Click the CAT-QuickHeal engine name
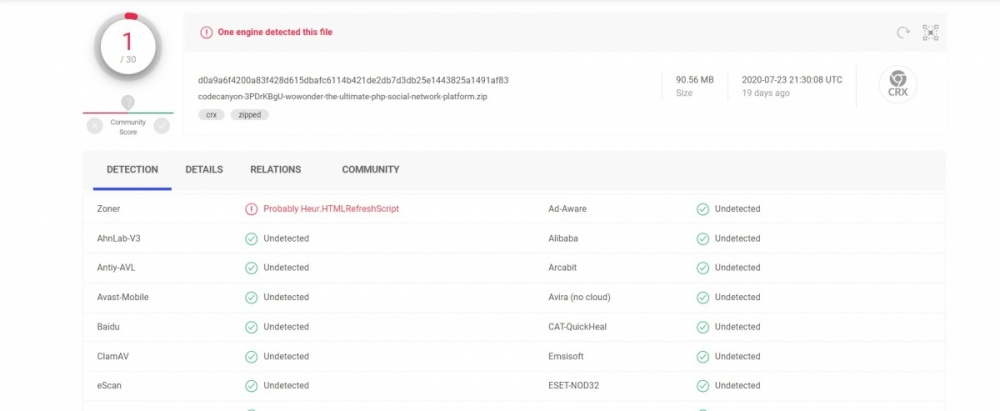The width and height of the screenshot is (1000, 411). [x=578, y=327]
